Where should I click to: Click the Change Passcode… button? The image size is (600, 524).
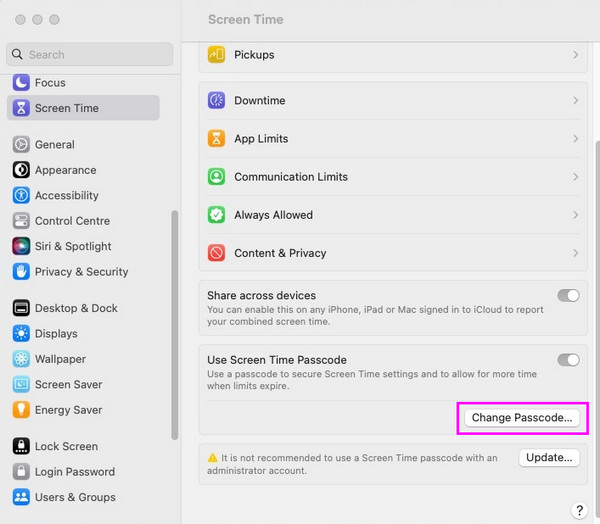click(x=522, y=418)
